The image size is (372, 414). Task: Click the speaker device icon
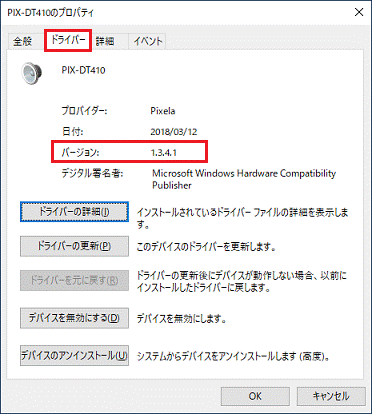point(32,73)
